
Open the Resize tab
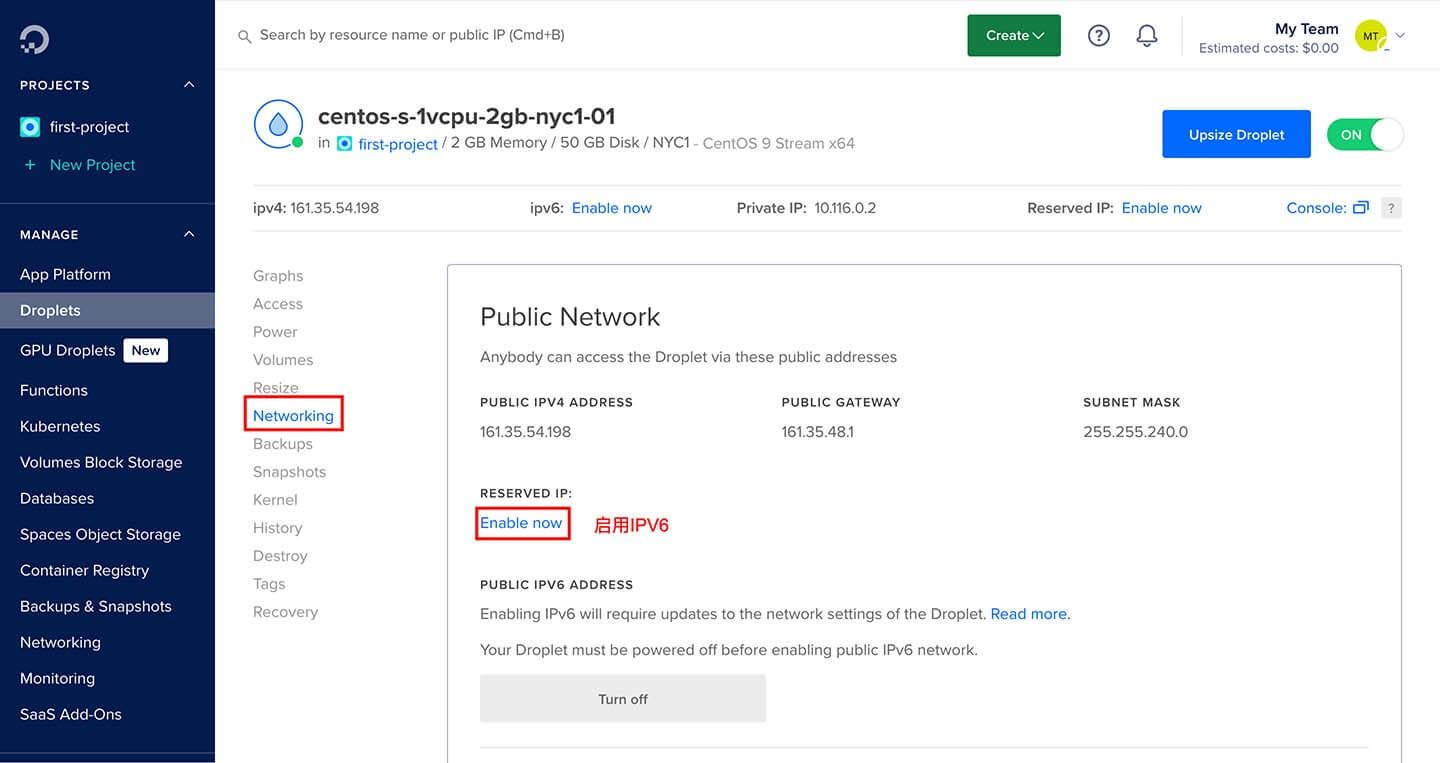click(276, 388)
